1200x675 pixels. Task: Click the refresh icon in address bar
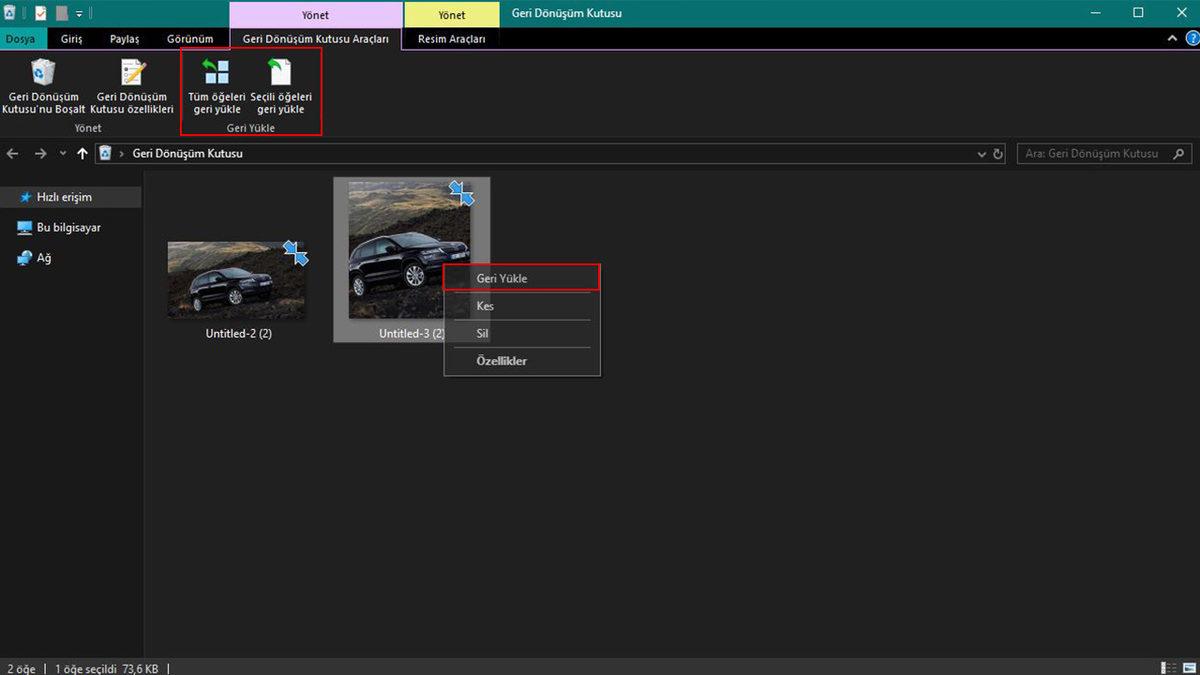[x=997, y=154]
